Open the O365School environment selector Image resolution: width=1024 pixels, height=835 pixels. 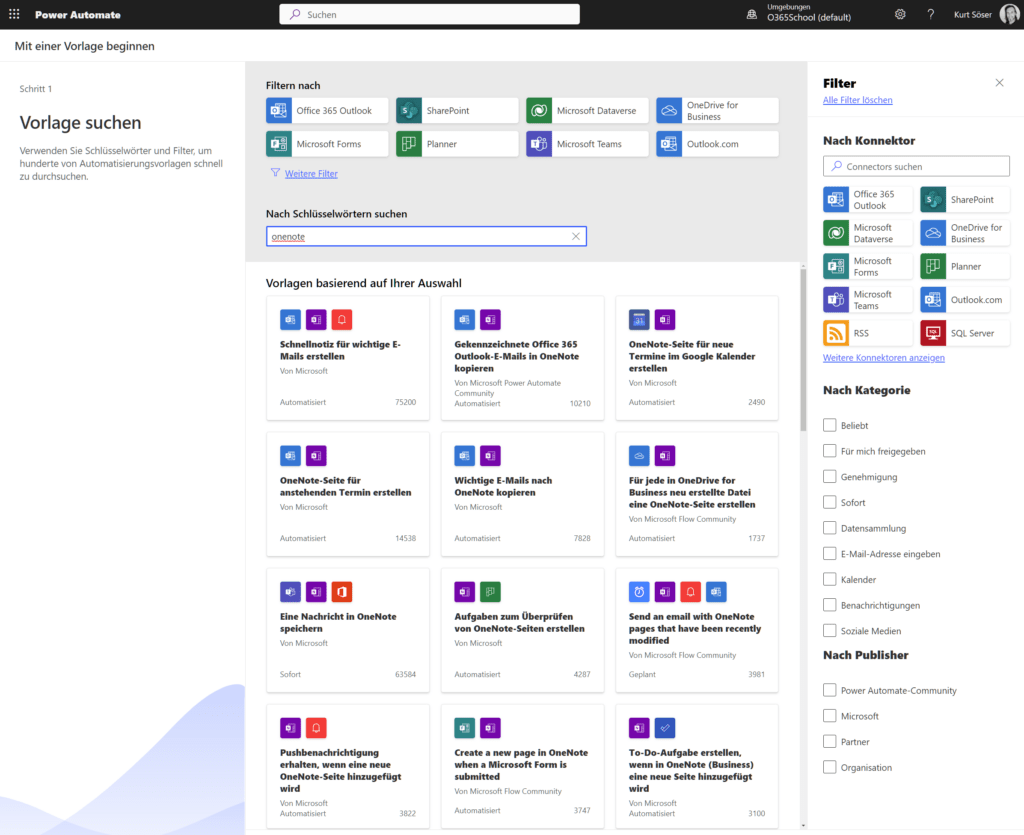[x=808, y=13]
